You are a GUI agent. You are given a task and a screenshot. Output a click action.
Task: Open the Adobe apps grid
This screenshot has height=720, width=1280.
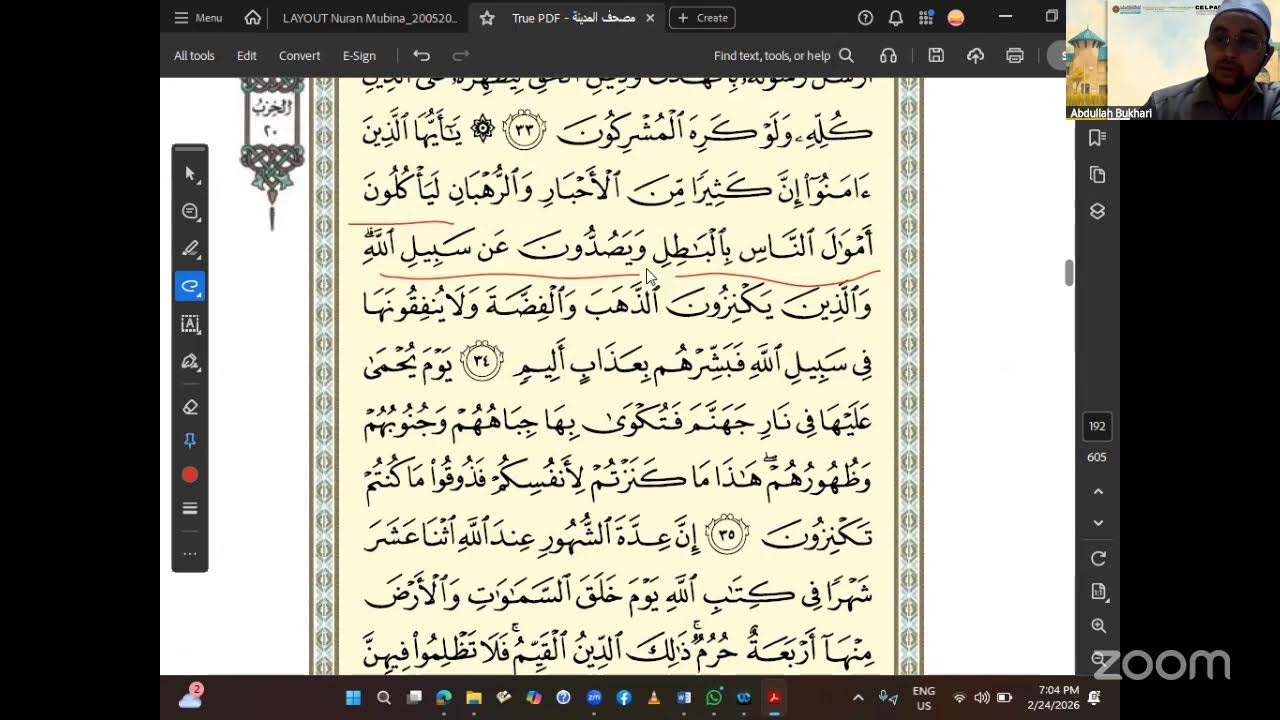(x=926, y=18)
